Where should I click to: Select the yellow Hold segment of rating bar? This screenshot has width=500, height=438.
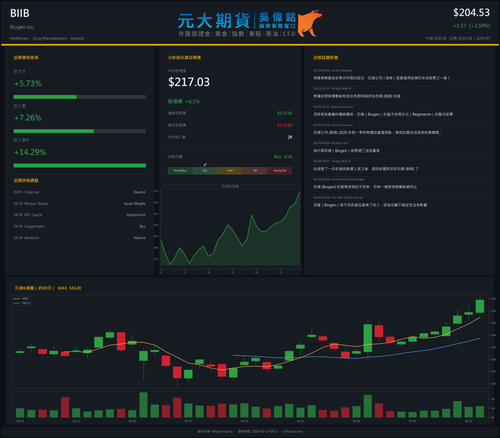230,171
